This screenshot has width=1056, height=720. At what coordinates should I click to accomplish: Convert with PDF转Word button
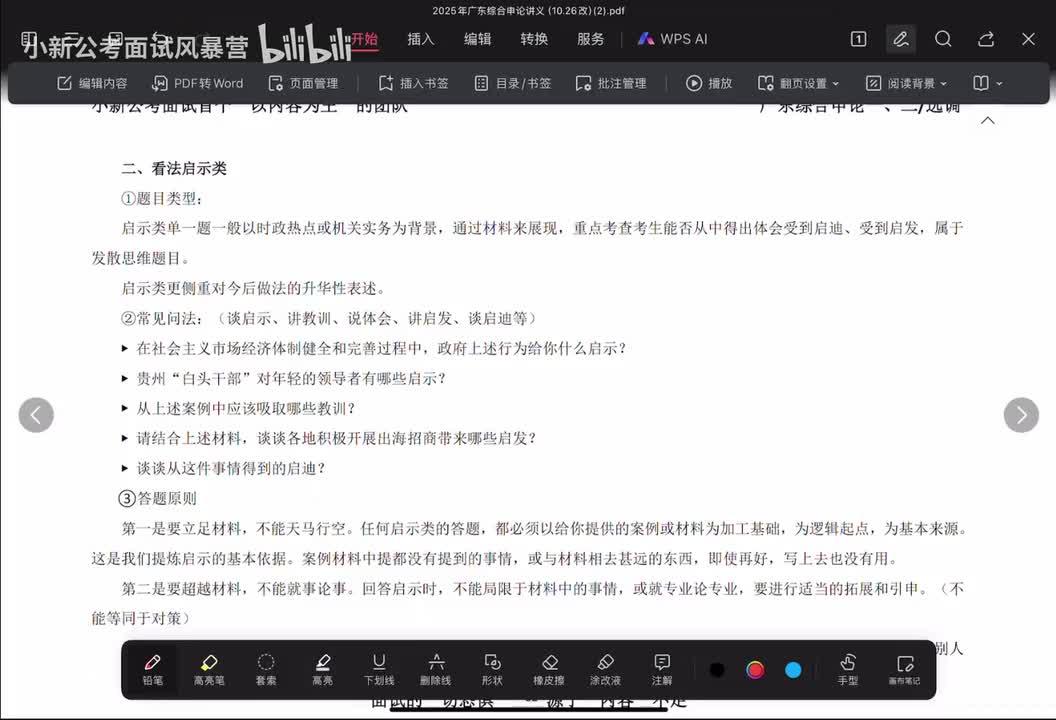(197, 83)
